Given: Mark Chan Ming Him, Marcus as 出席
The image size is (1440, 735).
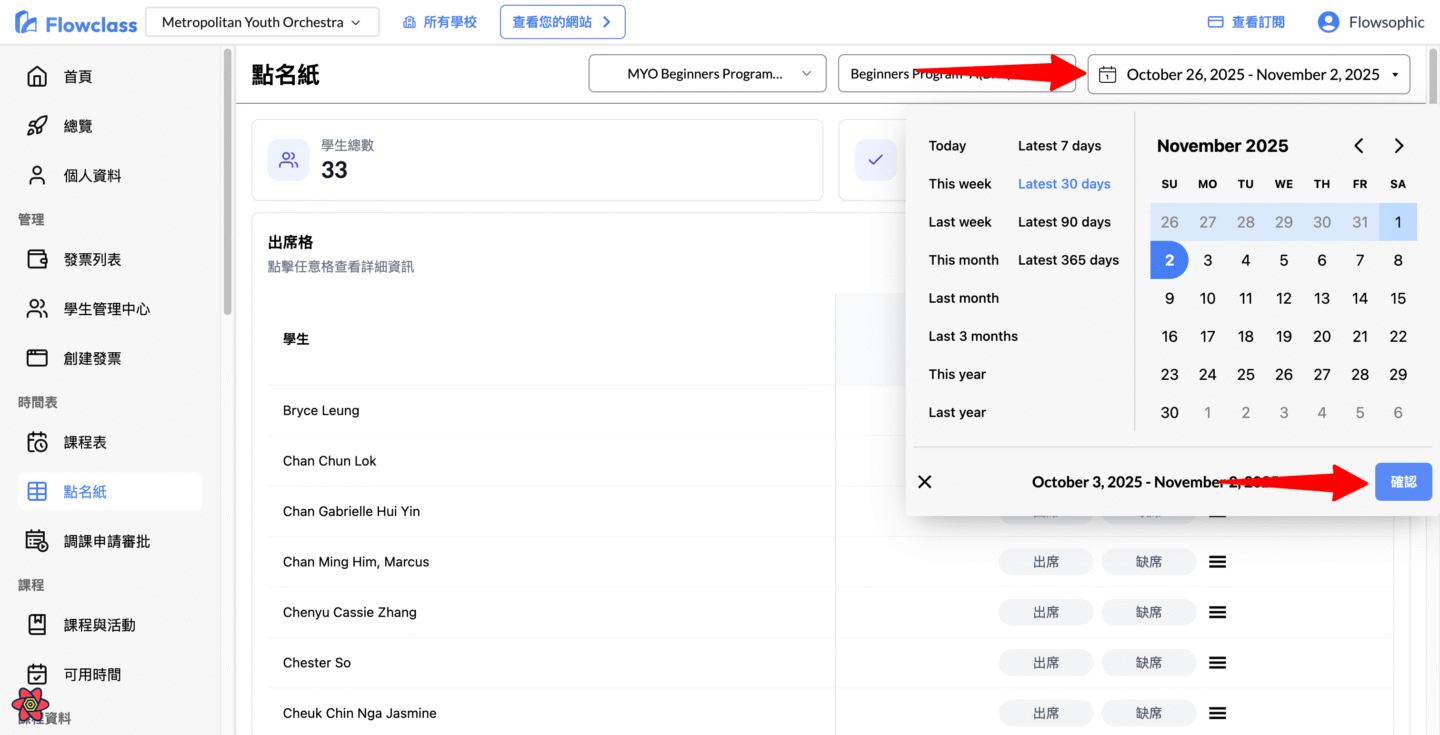Looking at the screenshot, I should point(1045,562).
